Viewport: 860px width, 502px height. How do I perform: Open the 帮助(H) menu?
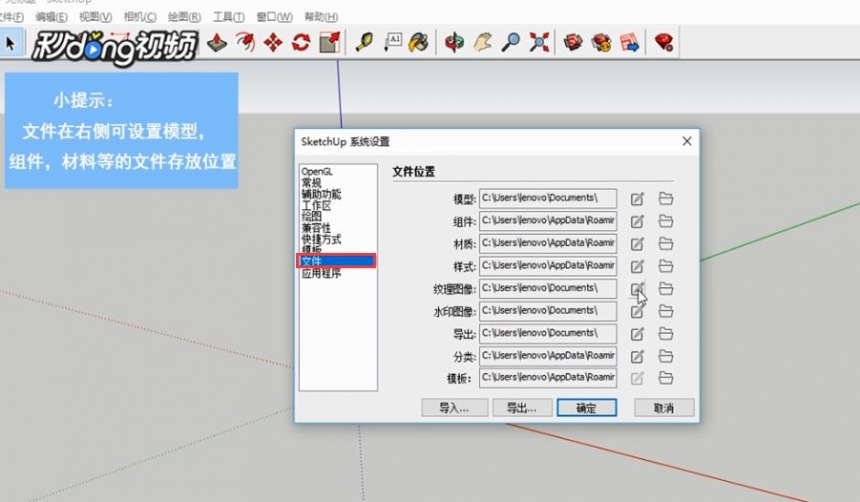(x=321, y=17)
